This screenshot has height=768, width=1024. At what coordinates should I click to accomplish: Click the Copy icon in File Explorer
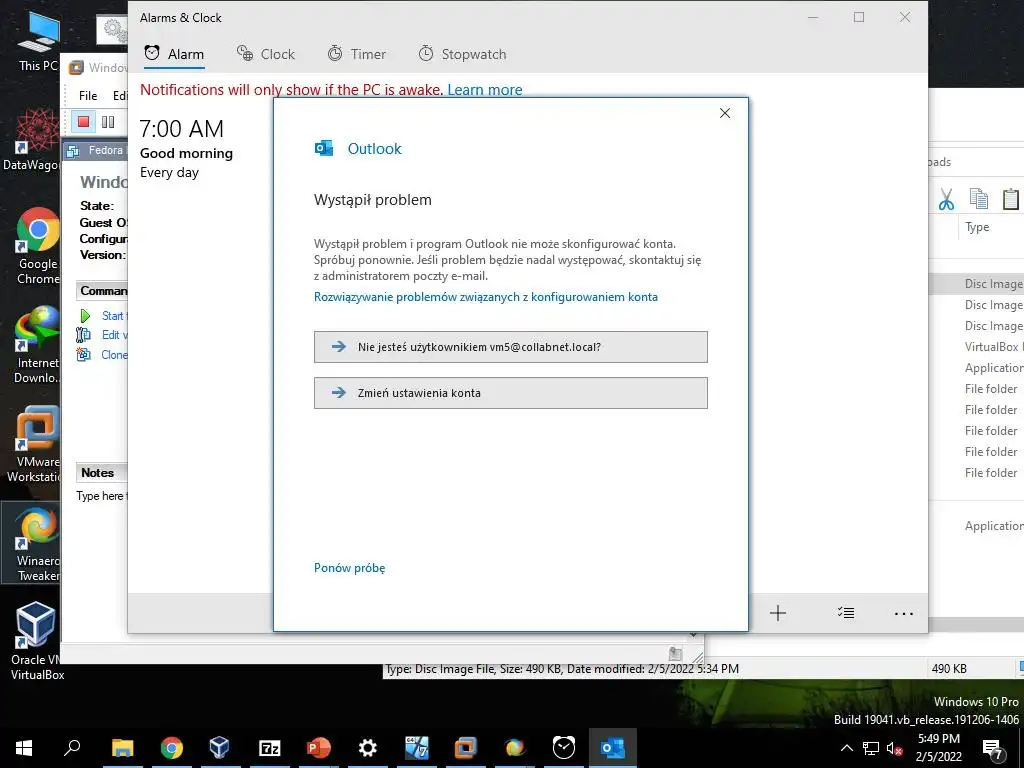tap(978, 199)
